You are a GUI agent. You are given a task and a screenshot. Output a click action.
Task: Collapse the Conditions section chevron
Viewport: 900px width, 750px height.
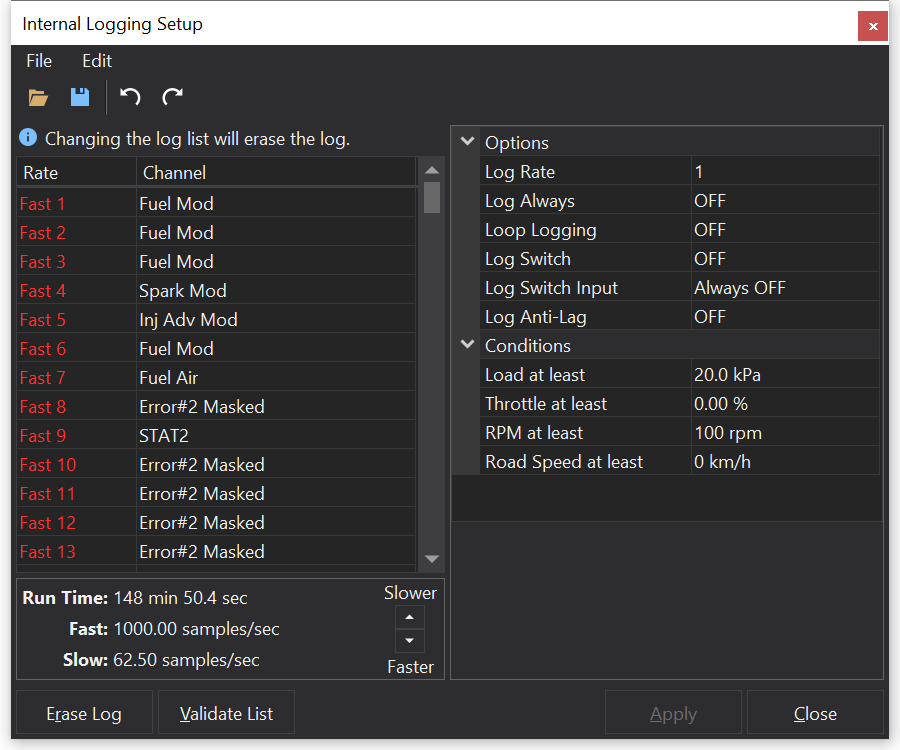pyautogui.click(x=467, y=345)
